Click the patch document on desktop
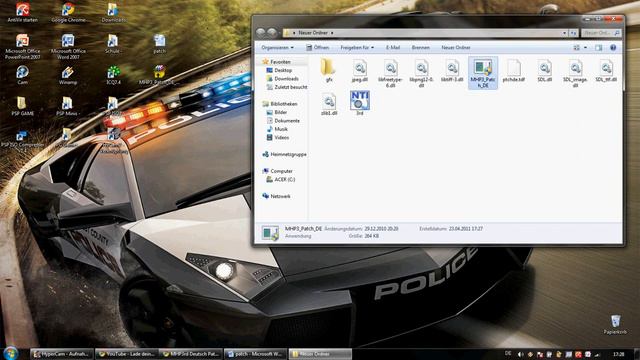Viewport: 640px width, 360px height. pos(159,44)
